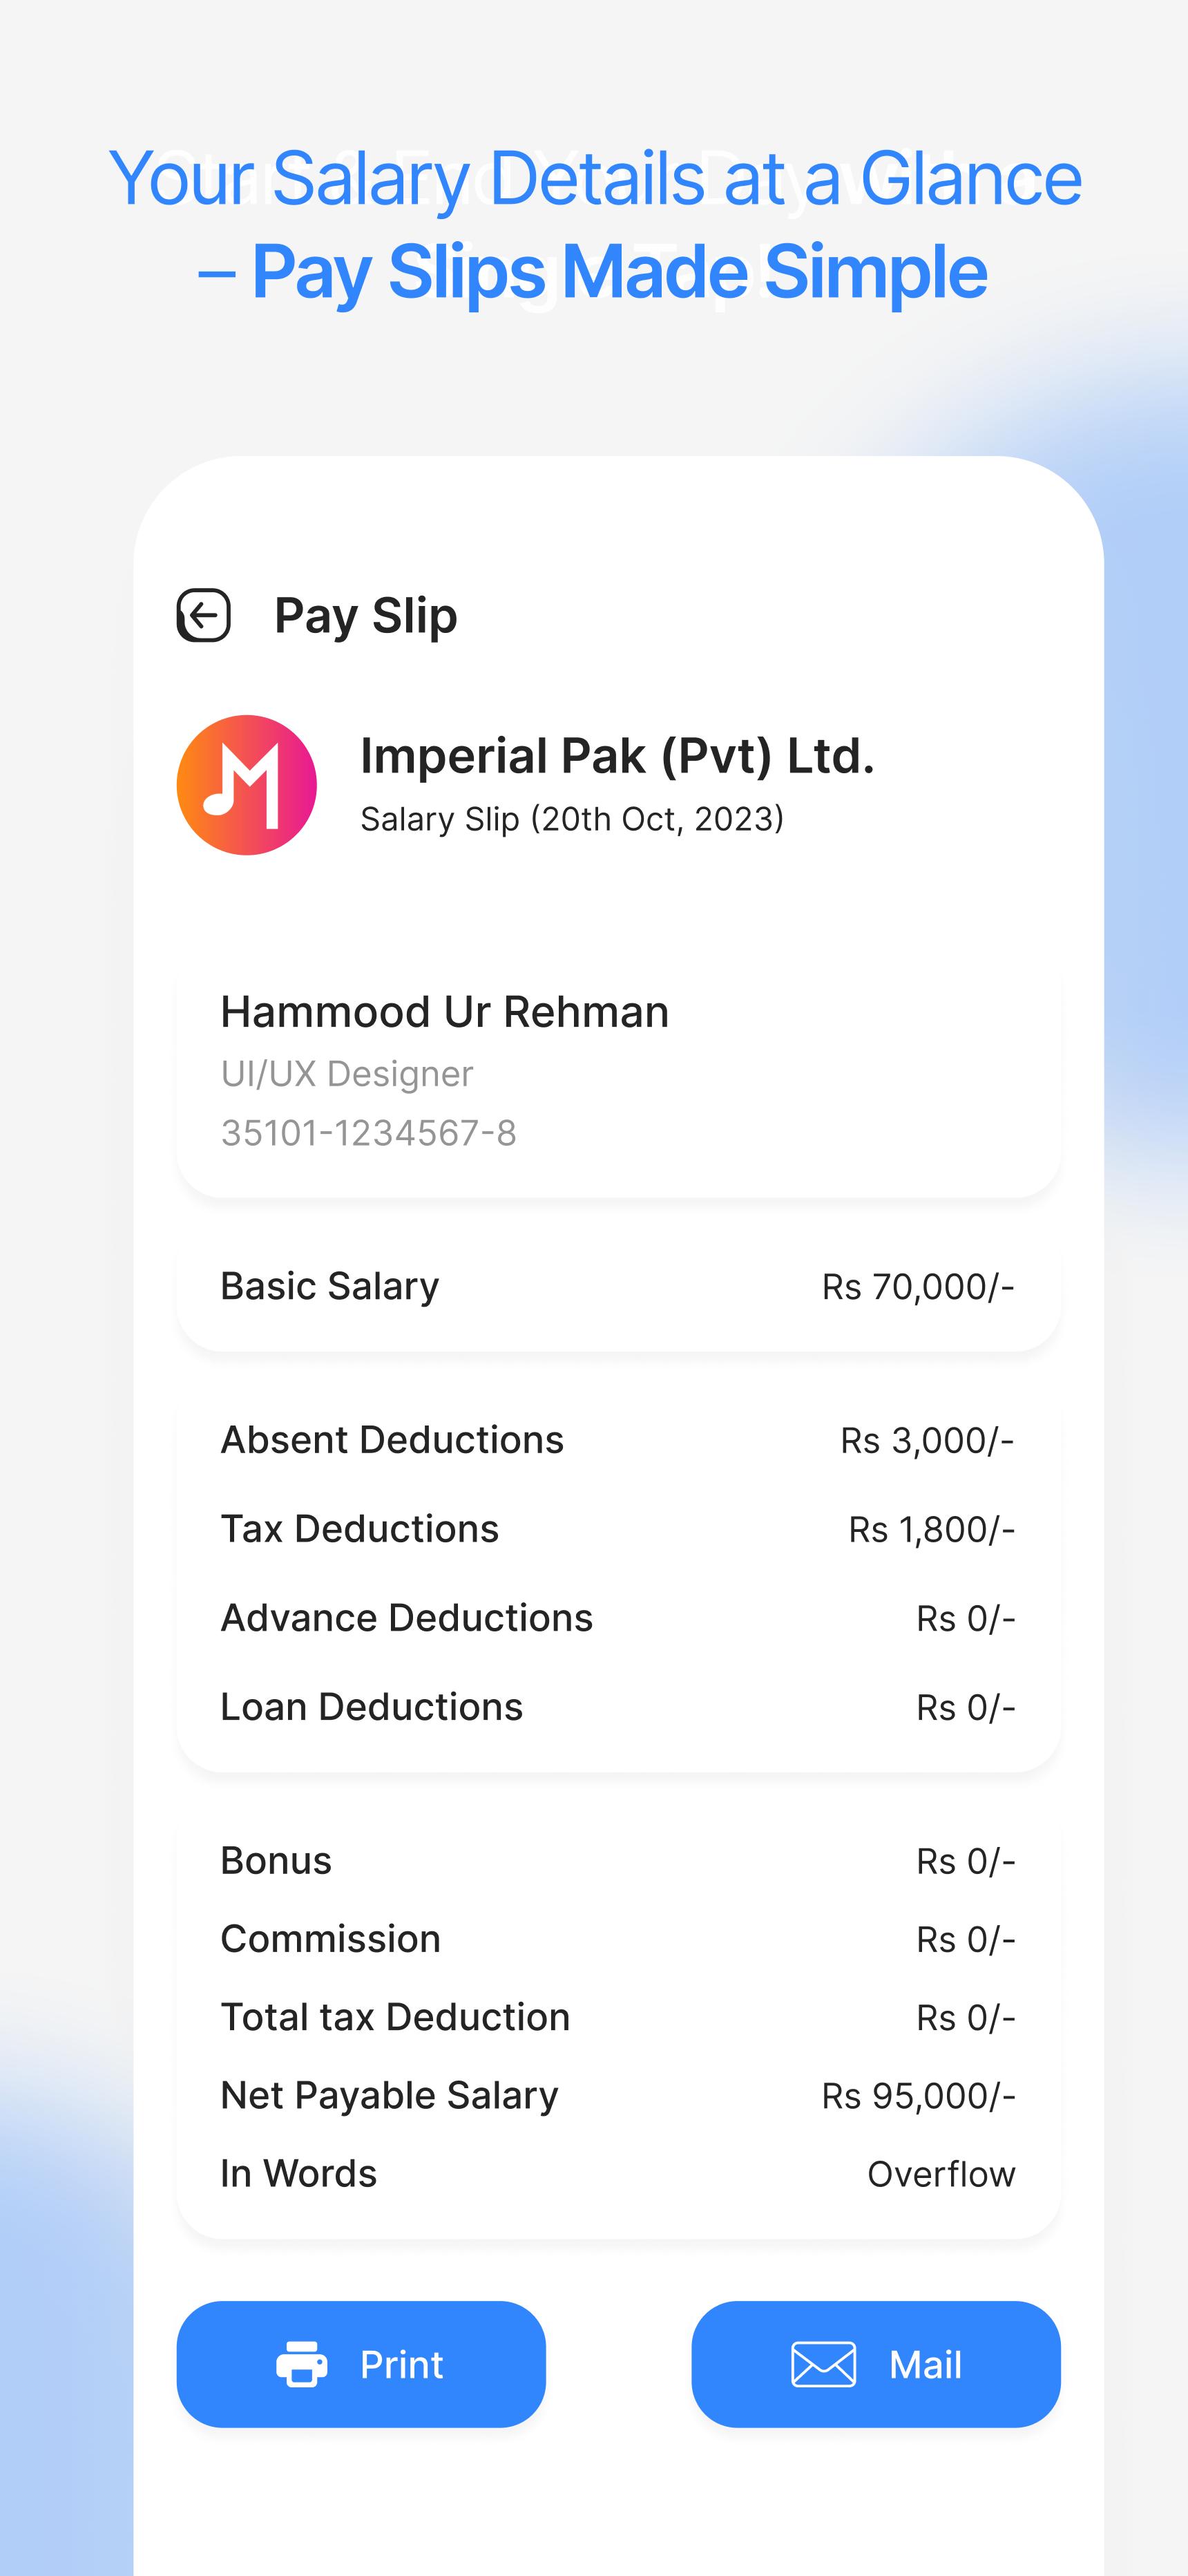1188x2576 pixels.
Task: Click the Imperial Pak company logo
Action: coord(247,785)
